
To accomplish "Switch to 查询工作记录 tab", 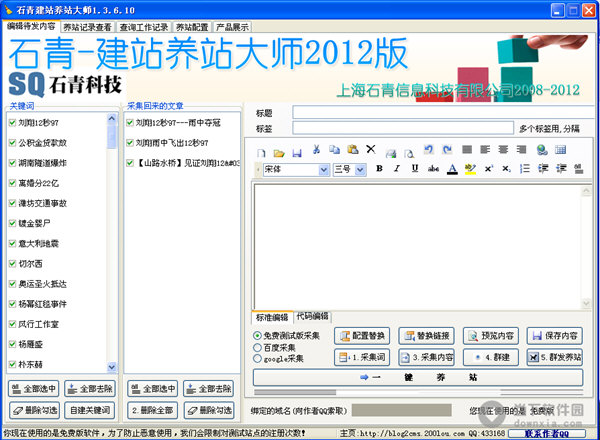I will pos(143,27).
